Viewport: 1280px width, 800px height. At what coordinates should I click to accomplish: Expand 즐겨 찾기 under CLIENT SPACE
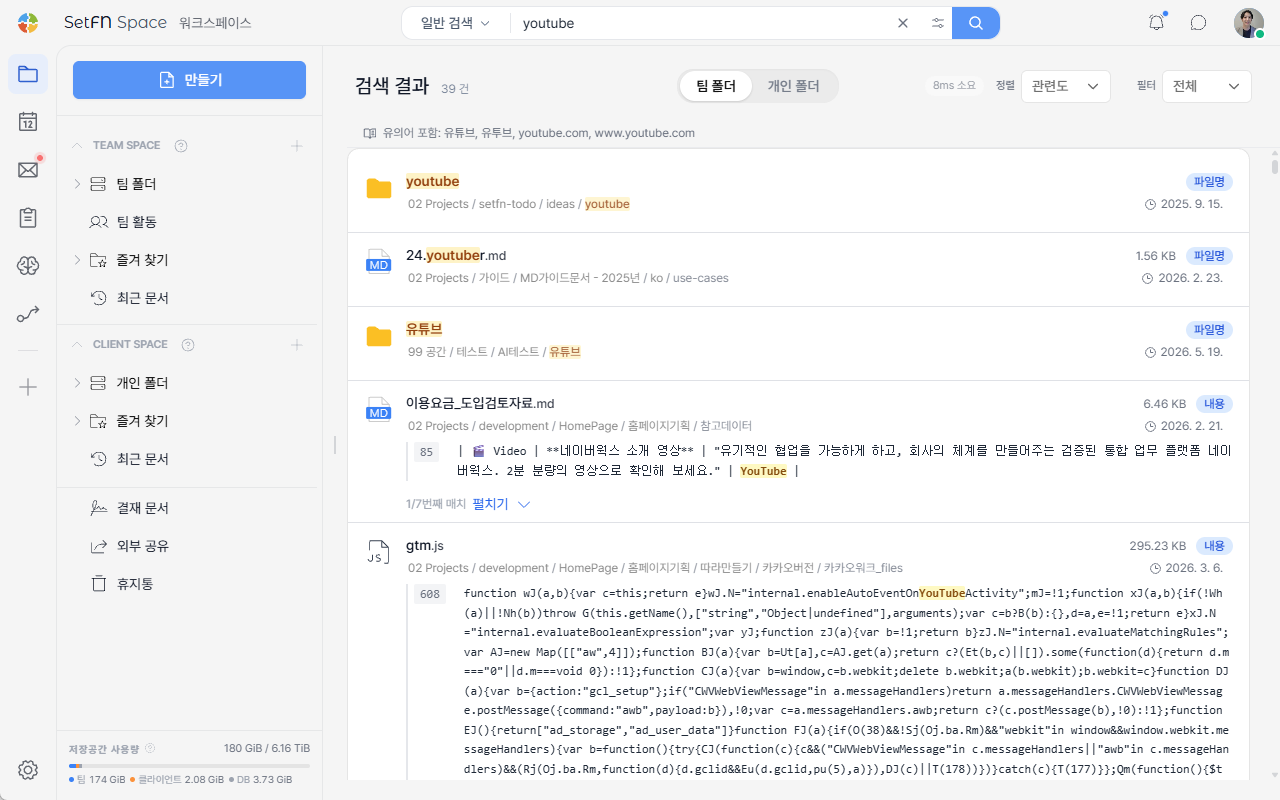coord(78,421)
